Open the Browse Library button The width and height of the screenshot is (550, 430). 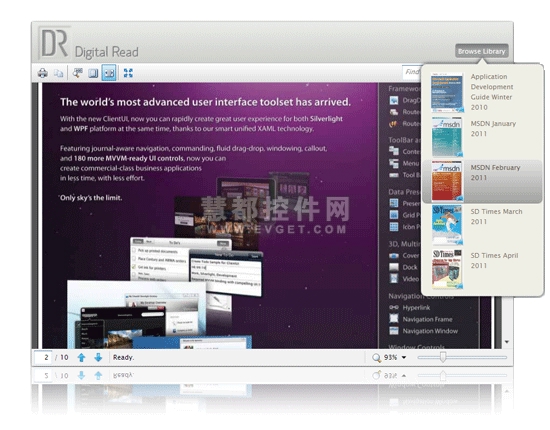(x=482, y=51)
